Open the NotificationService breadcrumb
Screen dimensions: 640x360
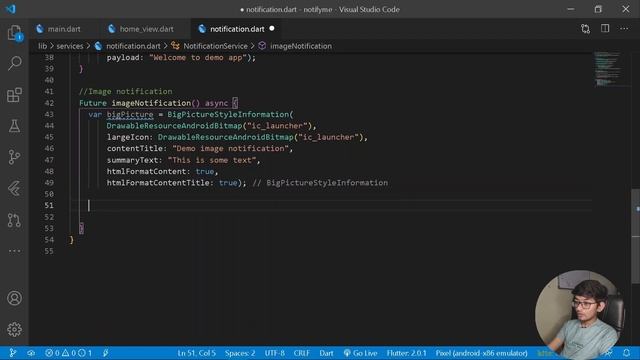point(215,46)
